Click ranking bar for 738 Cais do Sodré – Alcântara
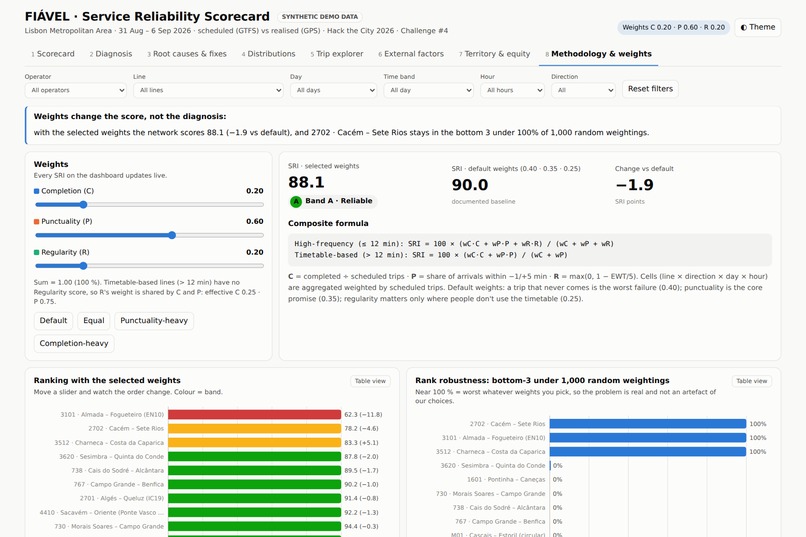 tap(254, 470)
